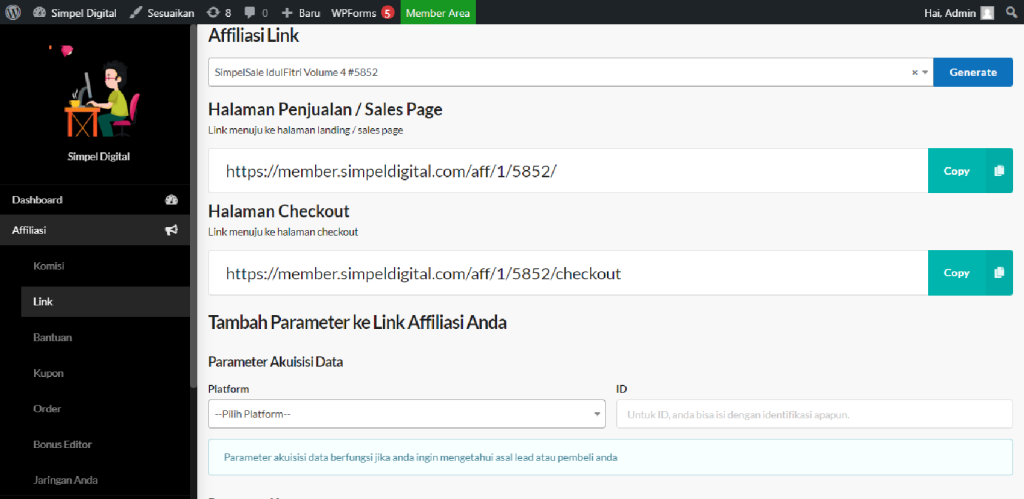Click the 'Tambah Parameter ke Link Affiliasi Anda' heading
The width and height of the screenshot is (1024, 499).
[357, 323]
